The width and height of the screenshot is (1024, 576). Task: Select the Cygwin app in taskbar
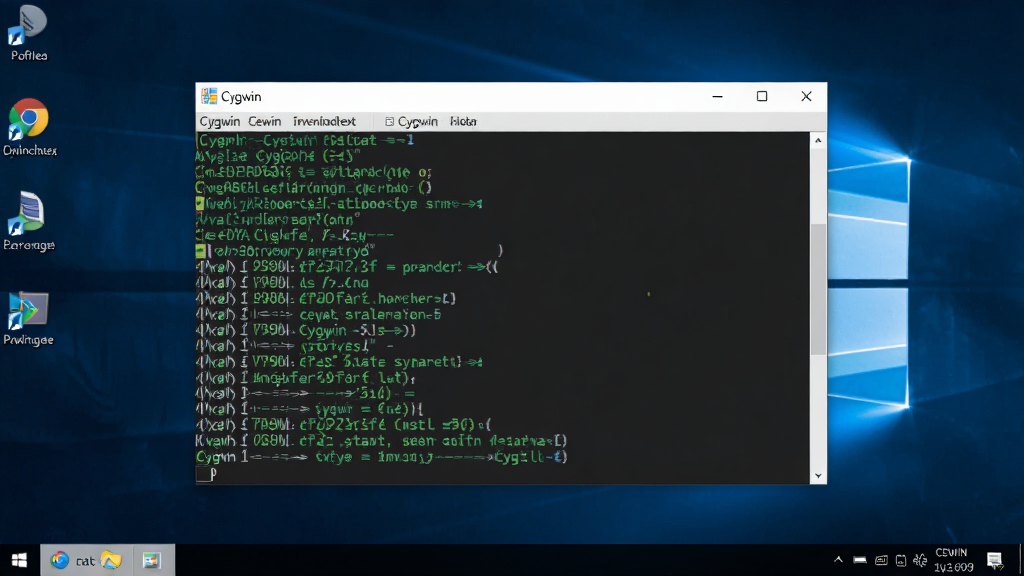152,560
